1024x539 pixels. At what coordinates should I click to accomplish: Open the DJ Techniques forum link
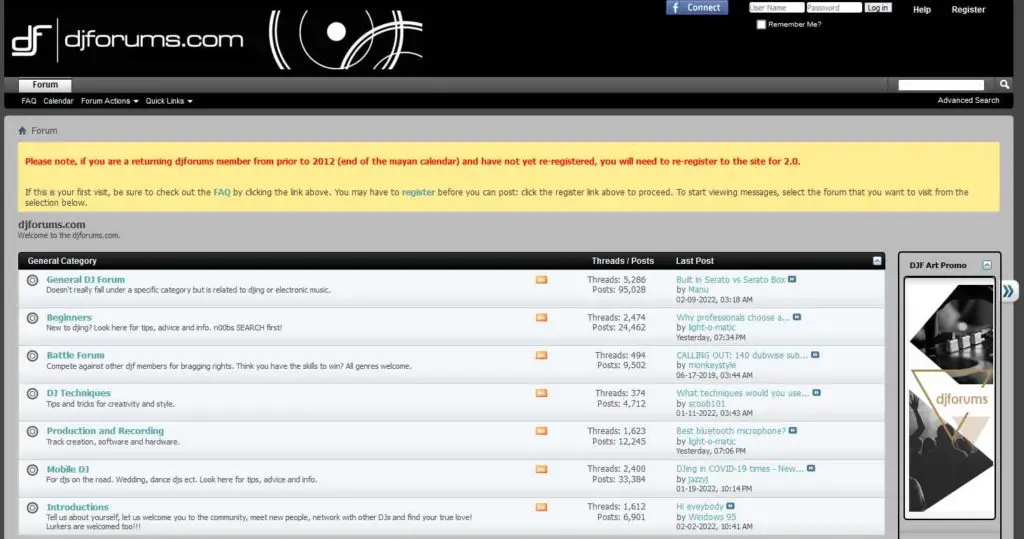[x=78, y=393]
